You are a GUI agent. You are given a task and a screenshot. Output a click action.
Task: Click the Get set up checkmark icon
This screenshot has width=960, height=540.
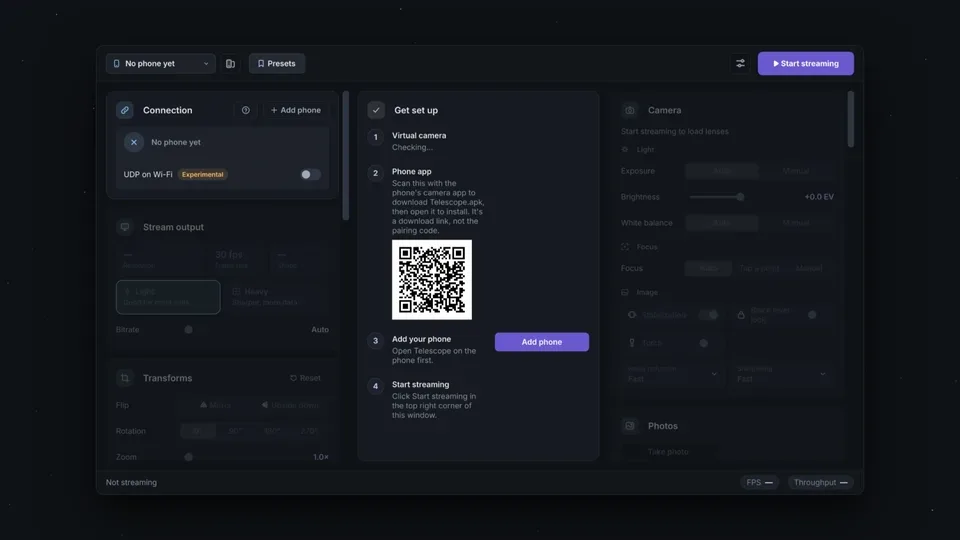pyautogui.click(x=376, y=110)
